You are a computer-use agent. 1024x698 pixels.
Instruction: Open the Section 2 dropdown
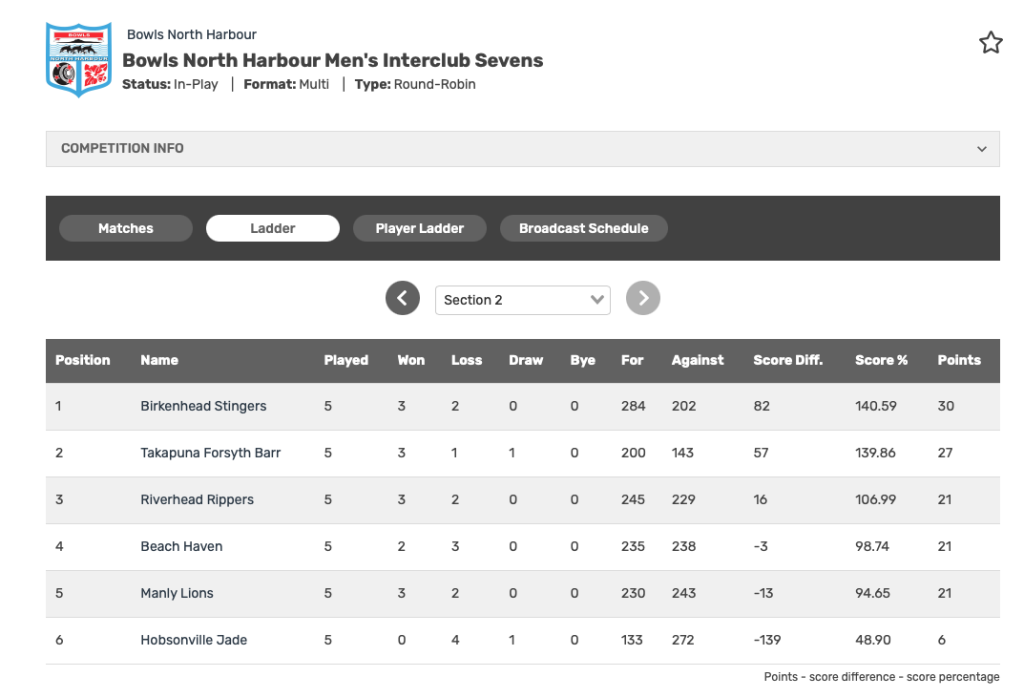tap(522, 300)
